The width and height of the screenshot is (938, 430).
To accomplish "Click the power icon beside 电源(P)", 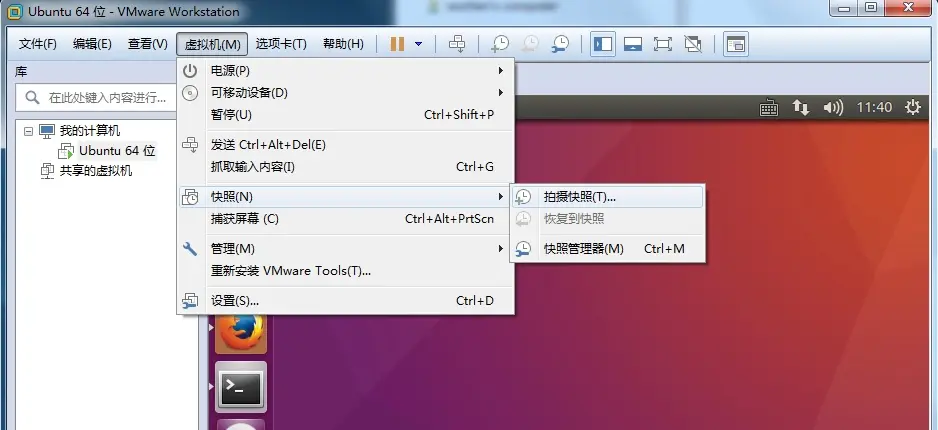I will click(x=190, y=71).
